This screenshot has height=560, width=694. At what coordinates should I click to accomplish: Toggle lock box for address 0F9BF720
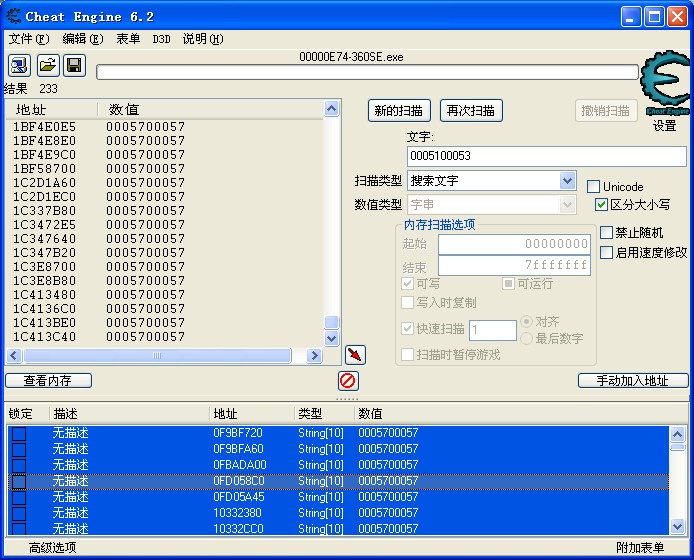(x=19, y=433)
